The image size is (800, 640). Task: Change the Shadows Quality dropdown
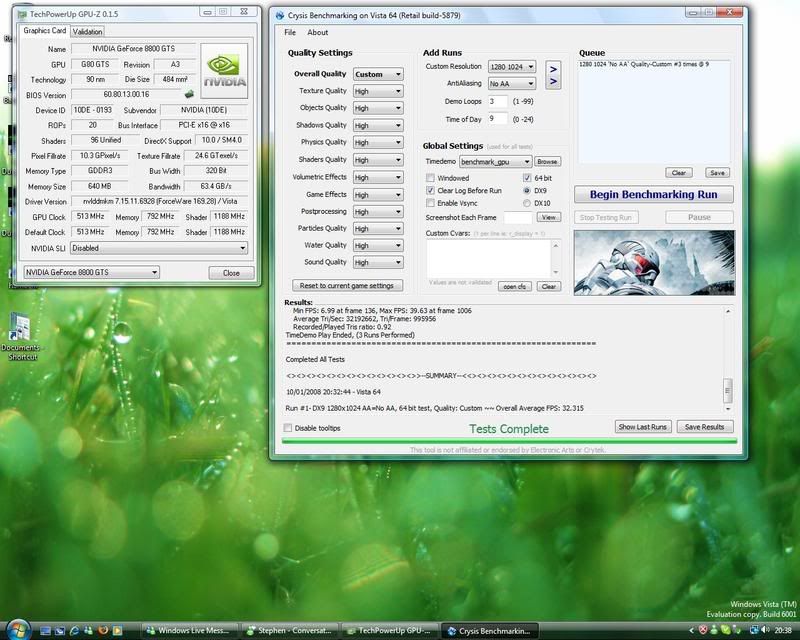point(378,126)
